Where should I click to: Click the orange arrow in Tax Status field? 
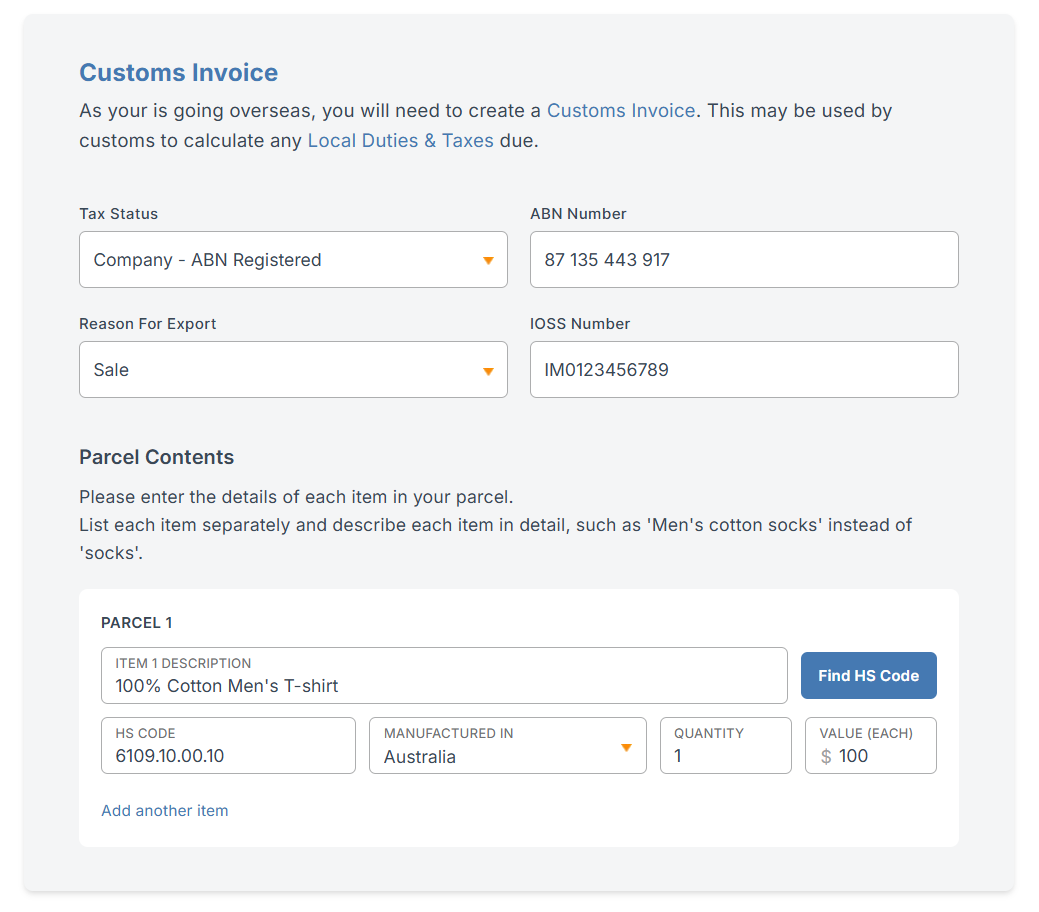coord(488,261)
